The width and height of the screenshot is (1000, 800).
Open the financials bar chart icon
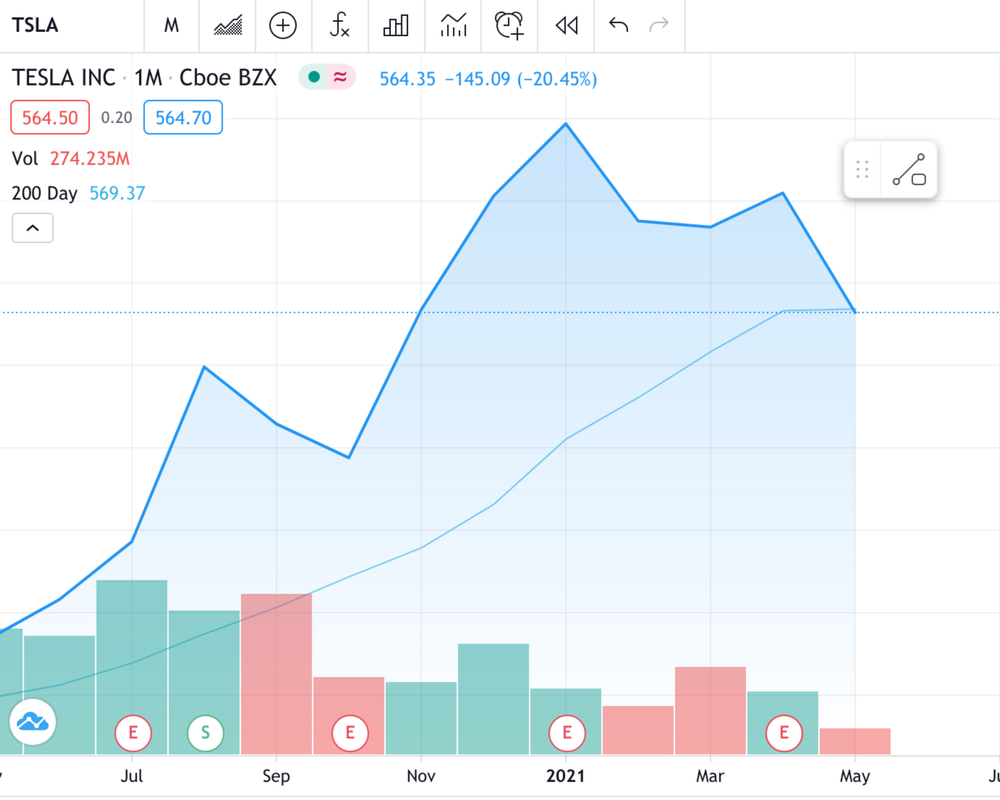395,26
